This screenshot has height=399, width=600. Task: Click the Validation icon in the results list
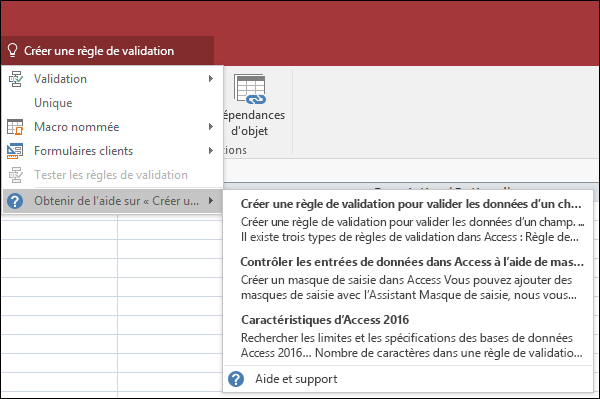[x=16, y=79]
